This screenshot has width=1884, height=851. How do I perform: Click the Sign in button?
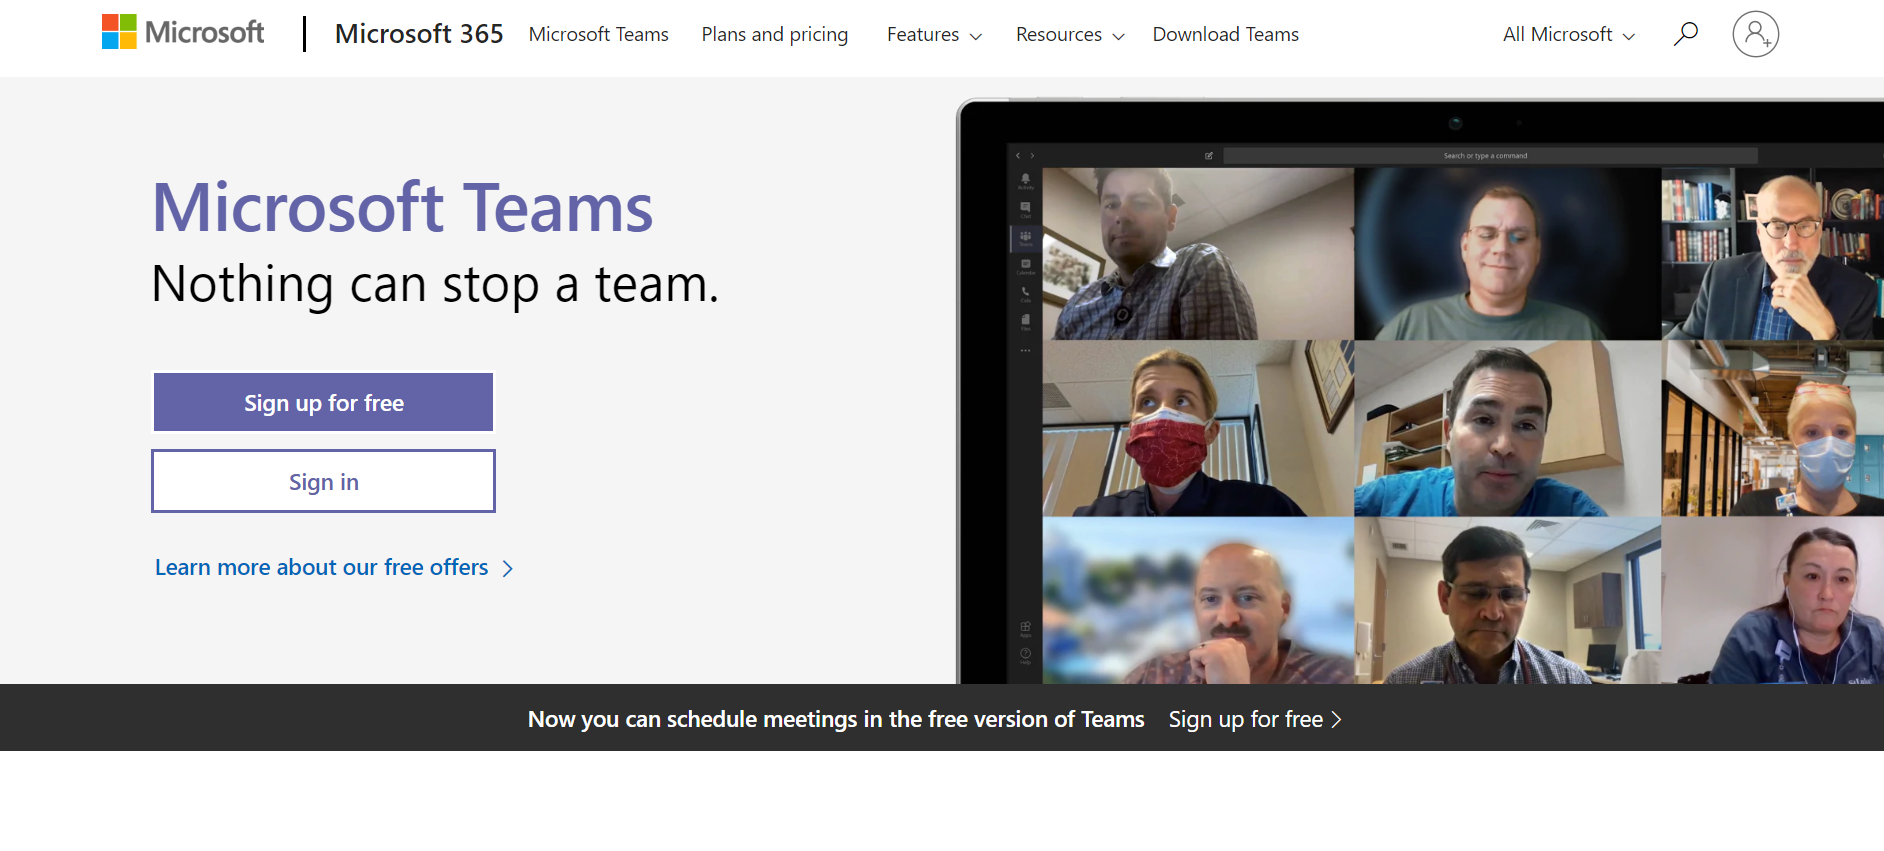323,481
